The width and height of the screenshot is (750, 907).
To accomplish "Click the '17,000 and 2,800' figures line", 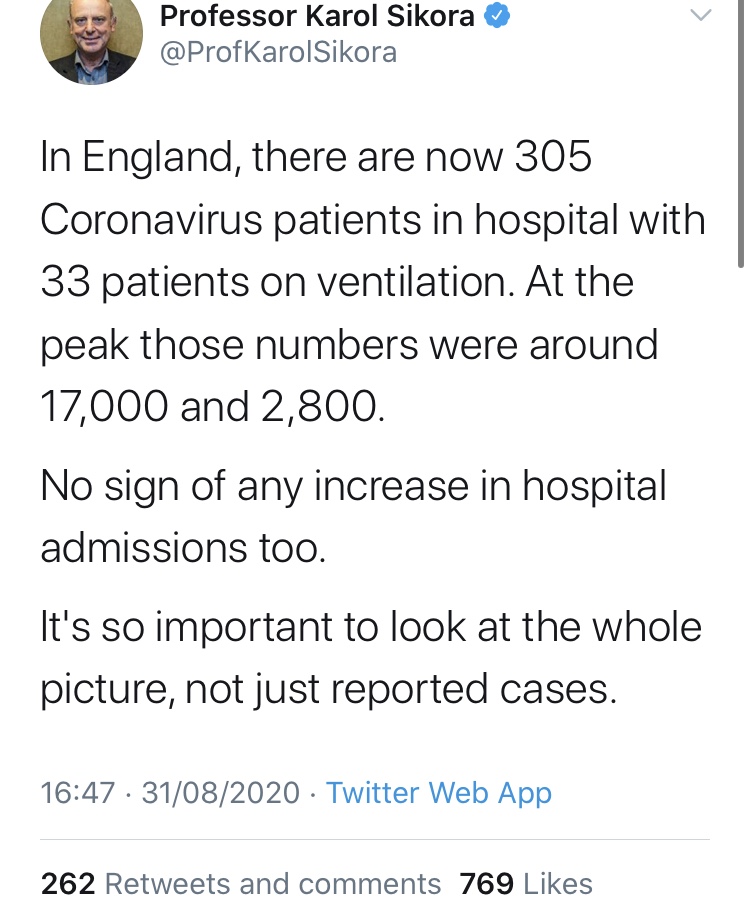I will coord(212,406).
